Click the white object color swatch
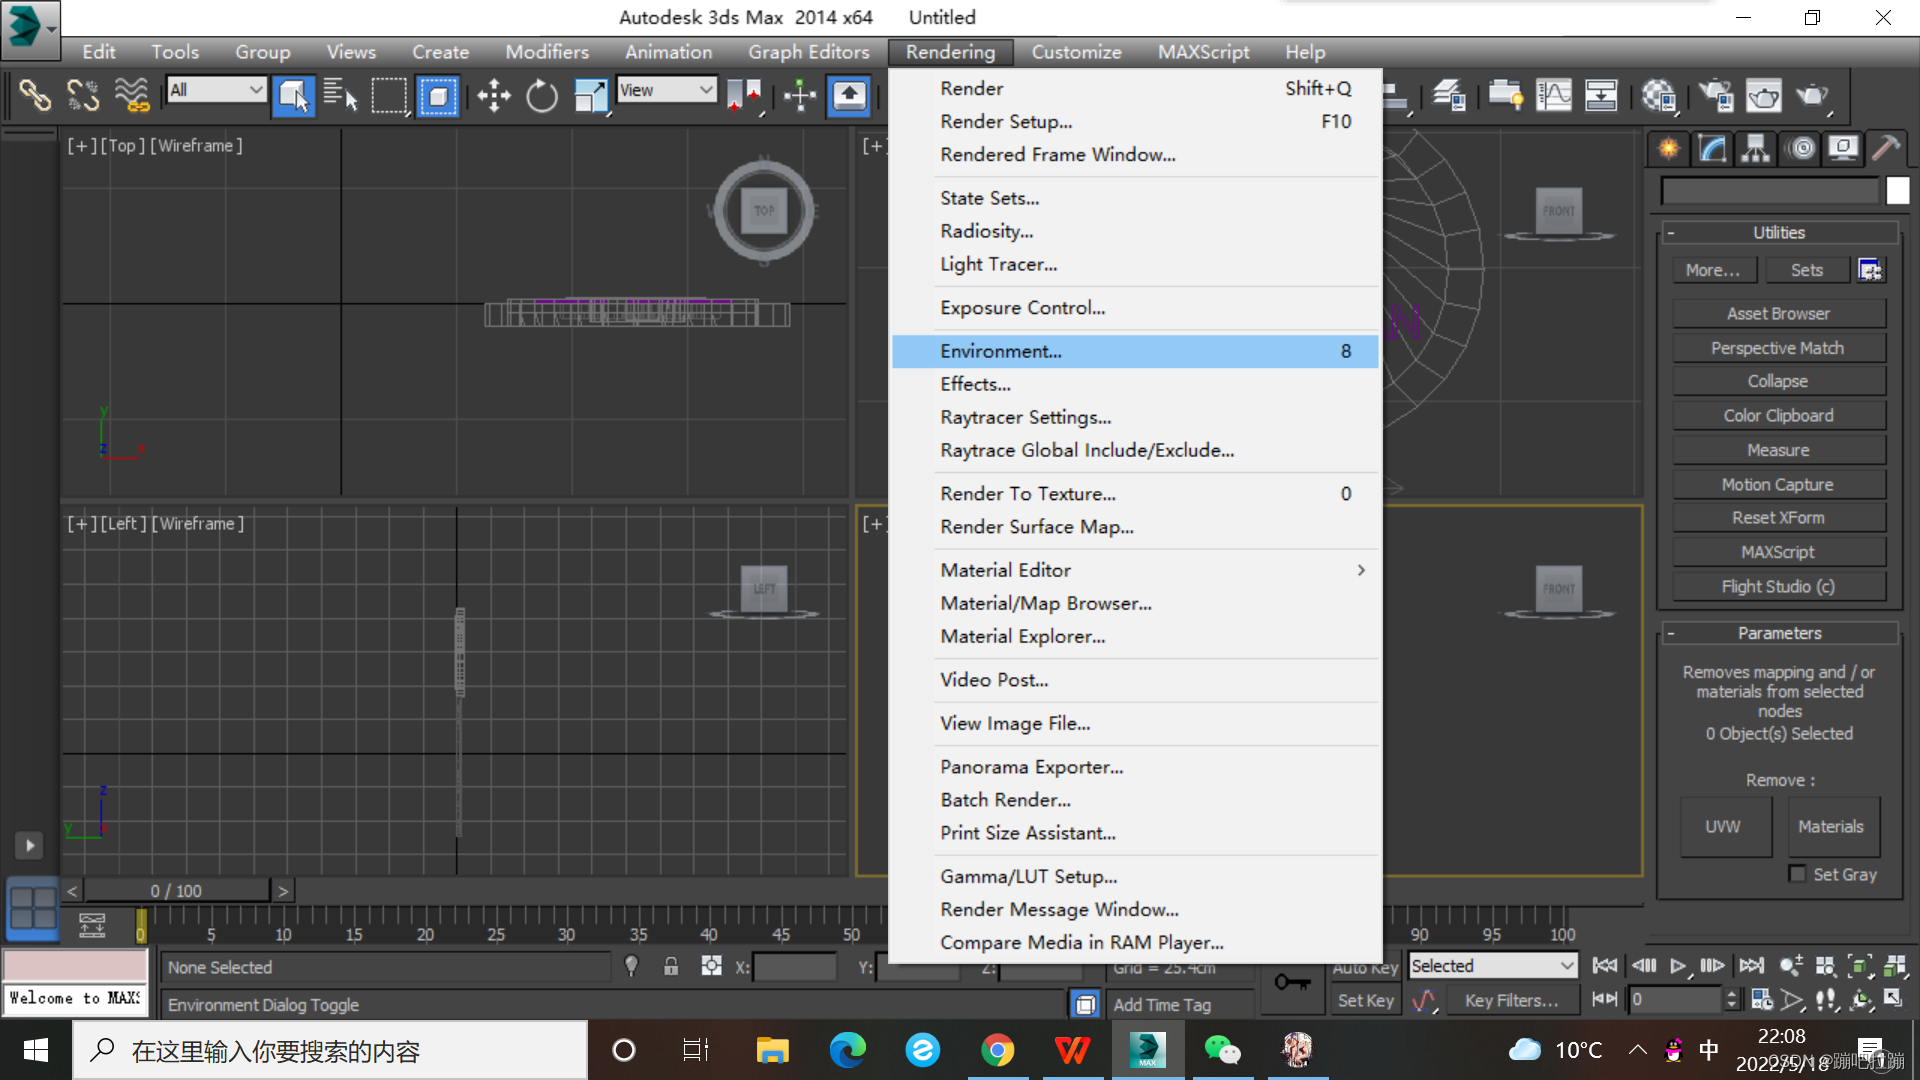This screenshot has height=1080, width=1920. 1897,190
